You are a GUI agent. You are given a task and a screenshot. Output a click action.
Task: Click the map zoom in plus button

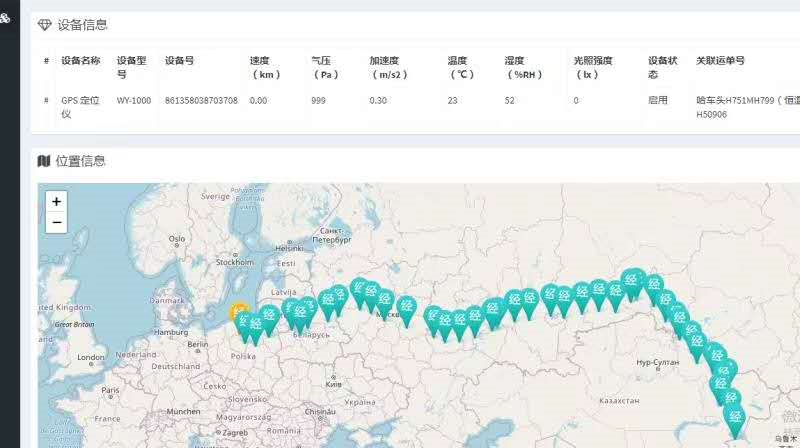(57, 202)
